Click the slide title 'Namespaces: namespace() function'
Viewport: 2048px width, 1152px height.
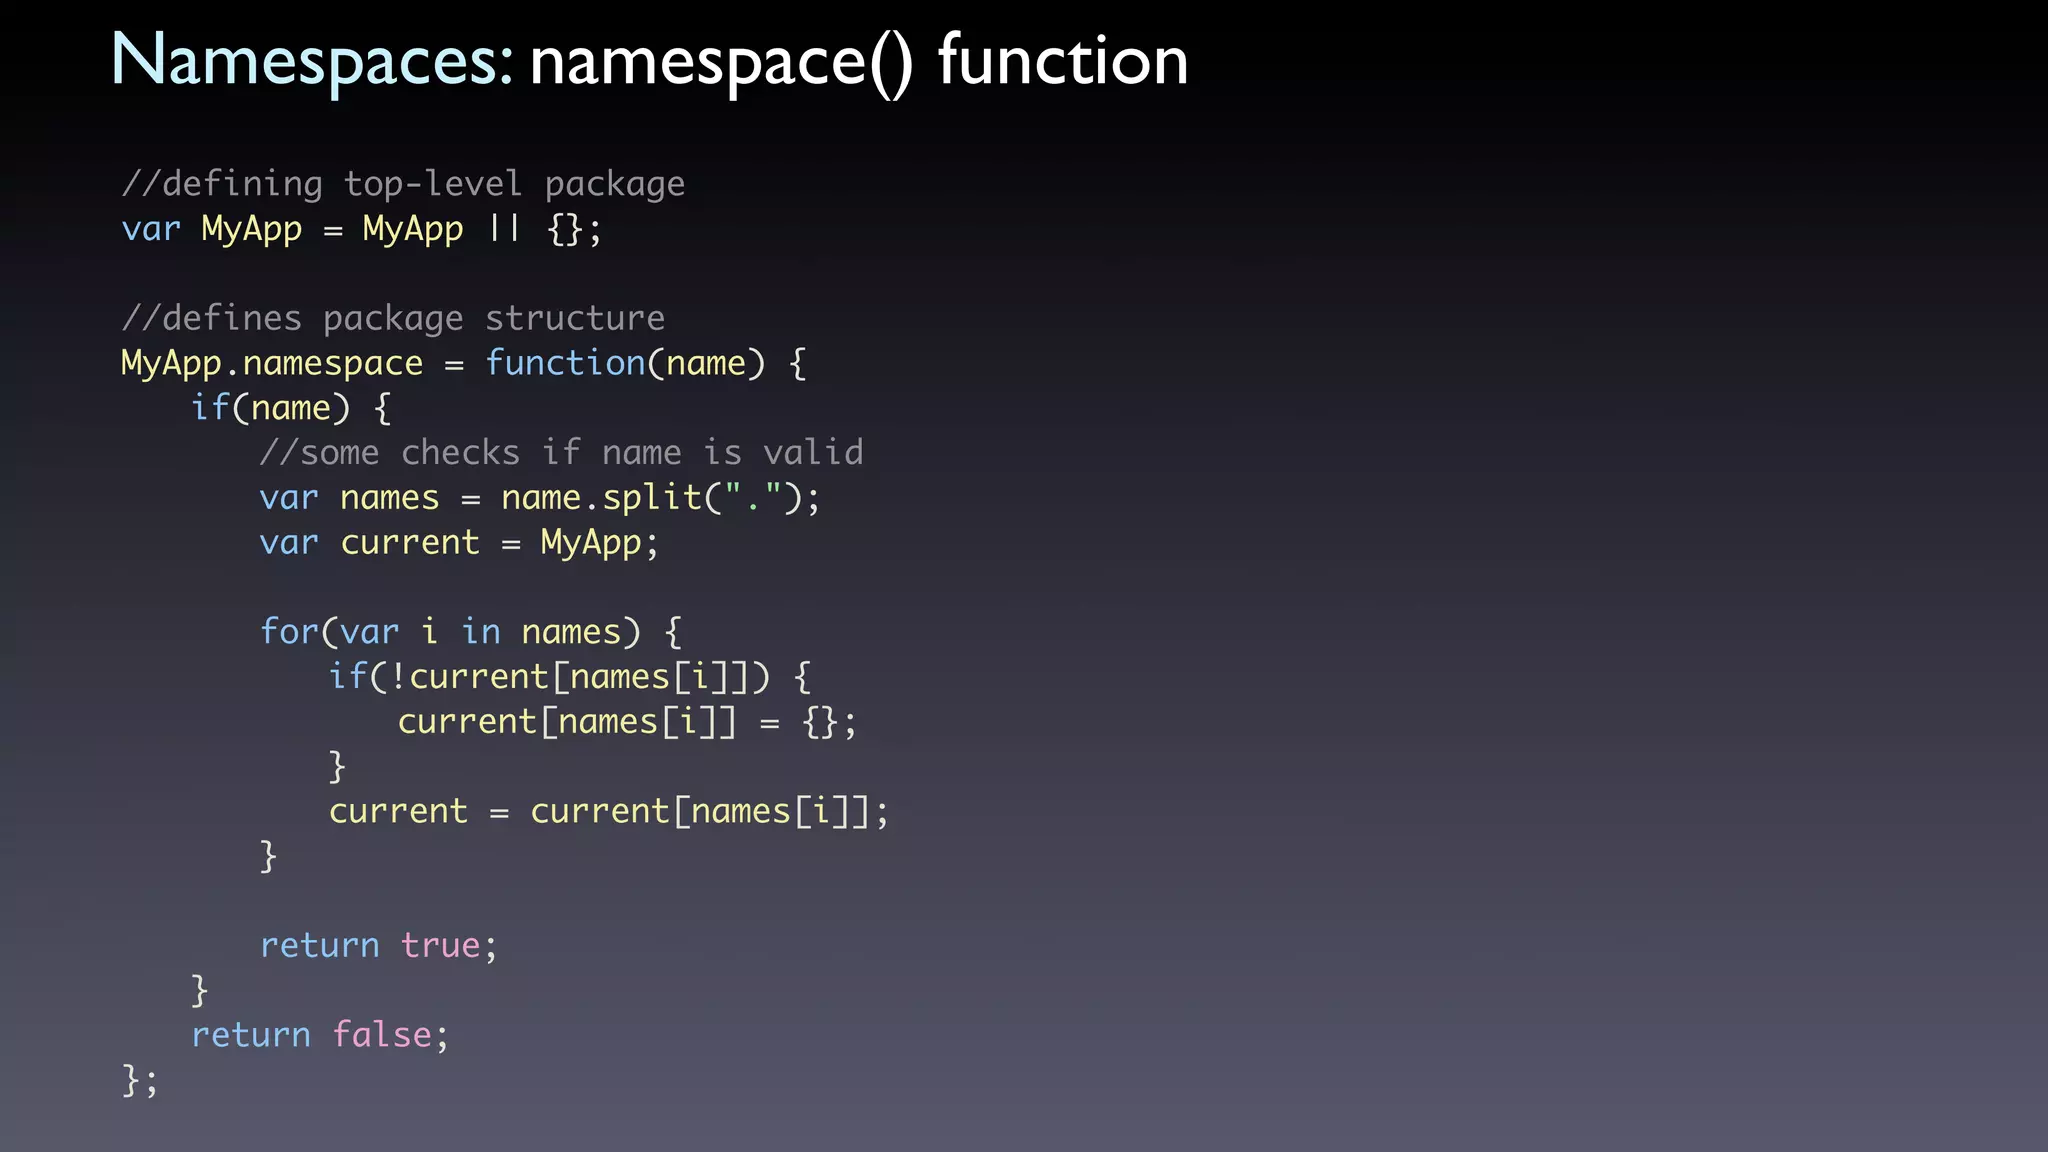click(650, 62)
